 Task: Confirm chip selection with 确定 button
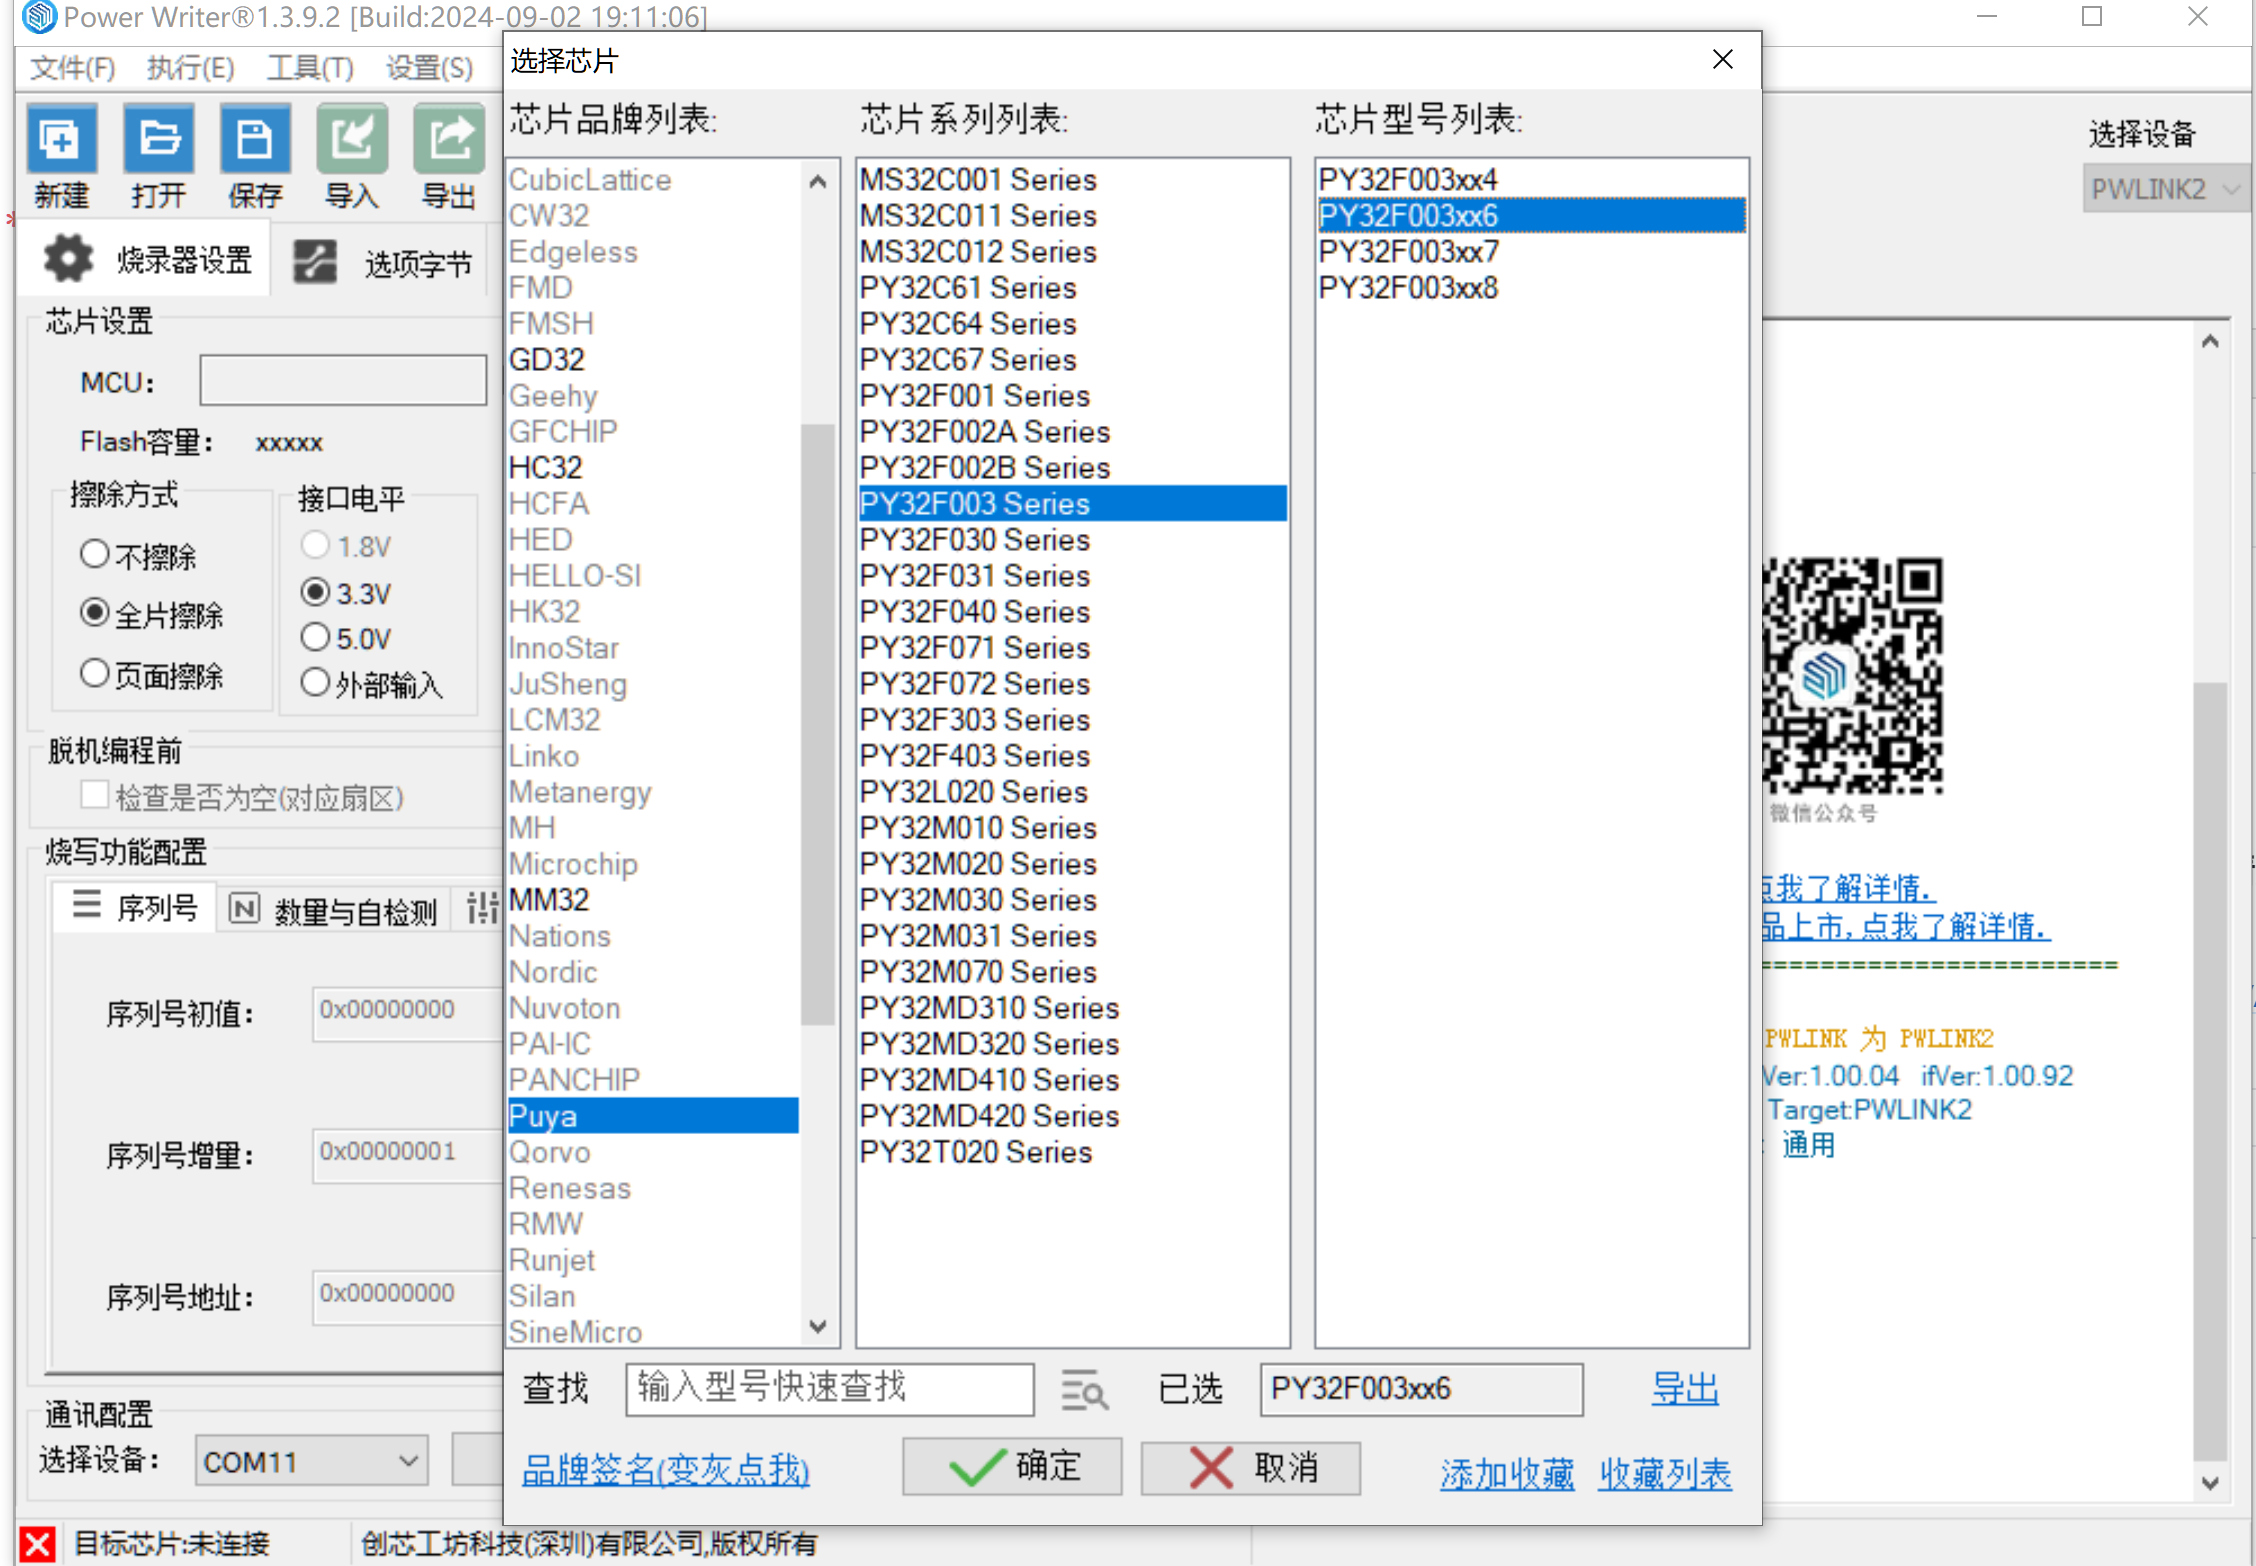pyautogui.click(x=1012, y=1467)
